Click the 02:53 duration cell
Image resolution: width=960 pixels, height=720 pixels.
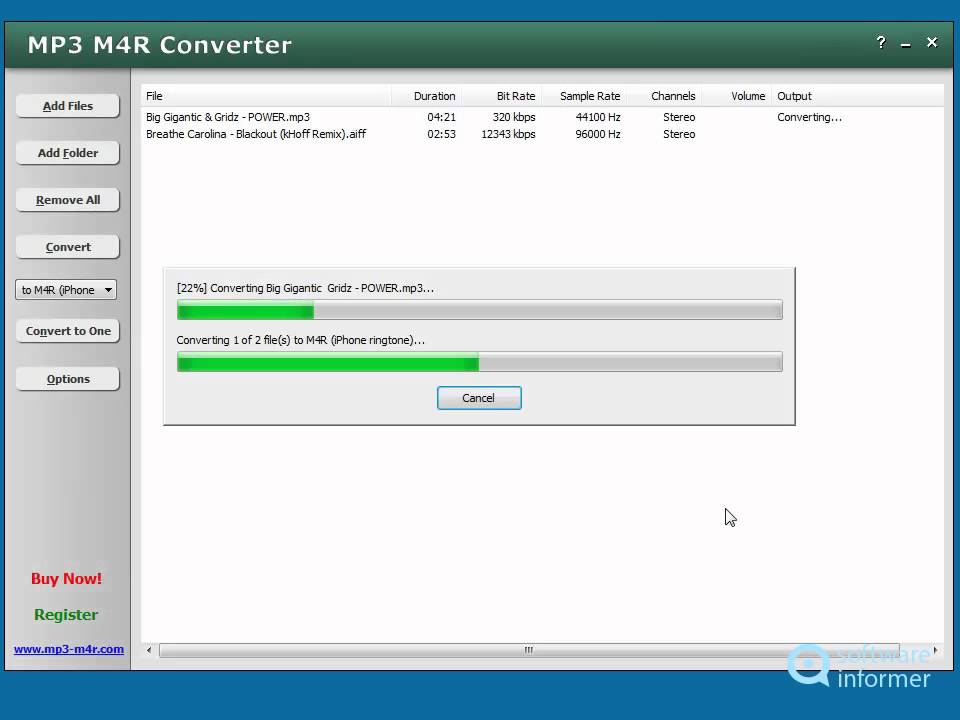pyautogui.click(x=441, y=134)
